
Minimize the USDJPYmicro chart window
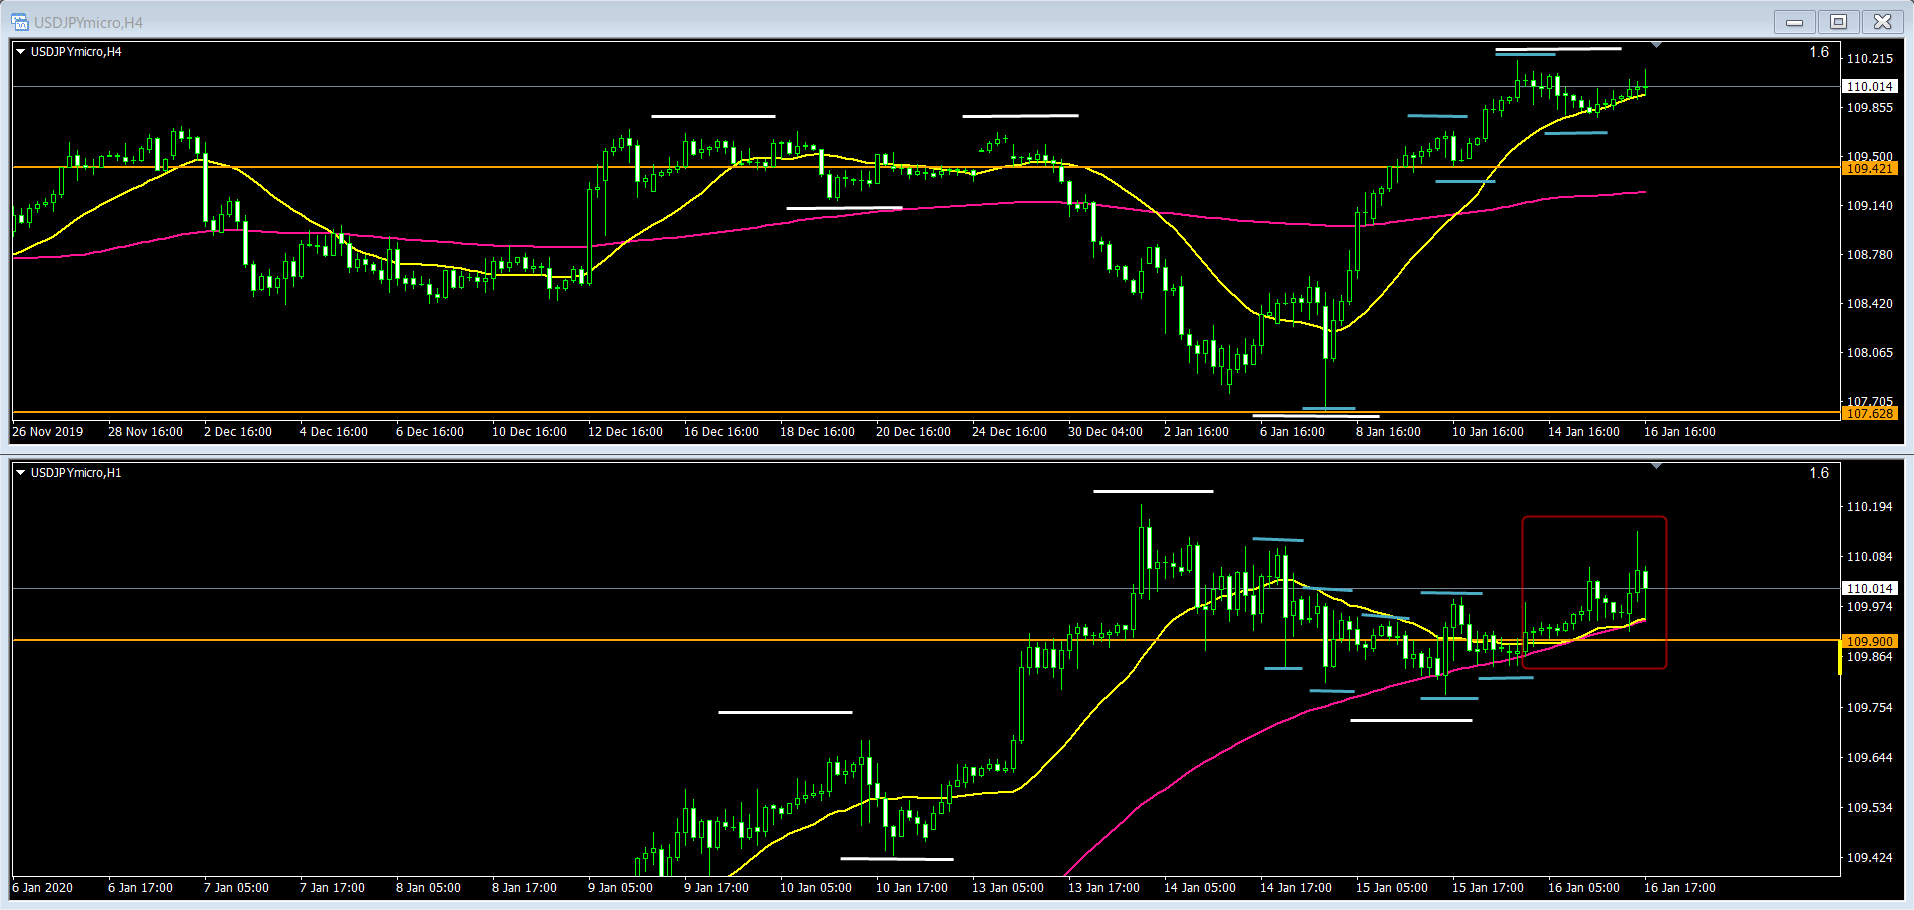pyautogui.click(x=1795, y=21)
